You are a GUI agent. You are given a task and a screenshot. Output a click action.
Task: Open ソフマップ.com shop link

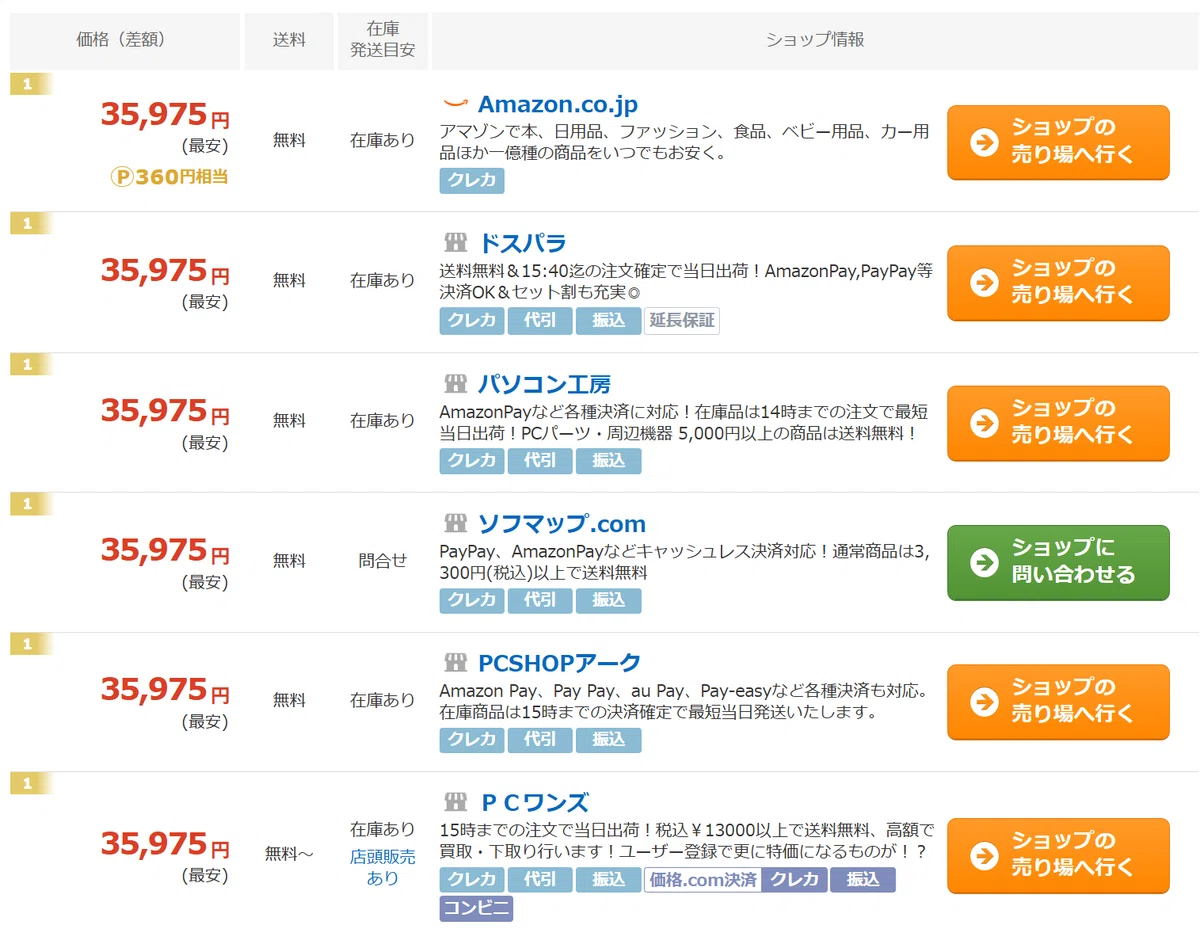click(562, 524)
